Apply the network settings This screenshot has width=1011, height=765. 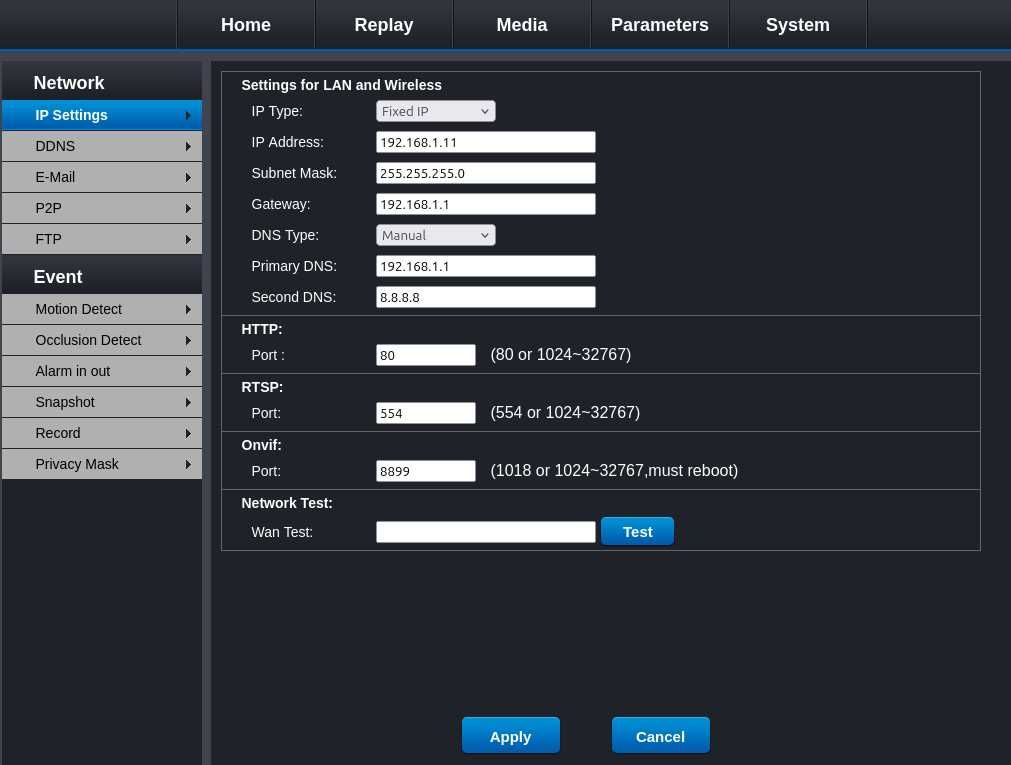(x=511, y=735)
